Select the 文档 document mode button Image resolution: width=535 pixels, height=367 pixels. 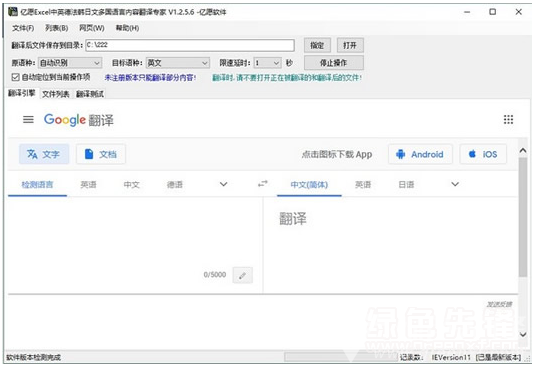tap(101, 154)
